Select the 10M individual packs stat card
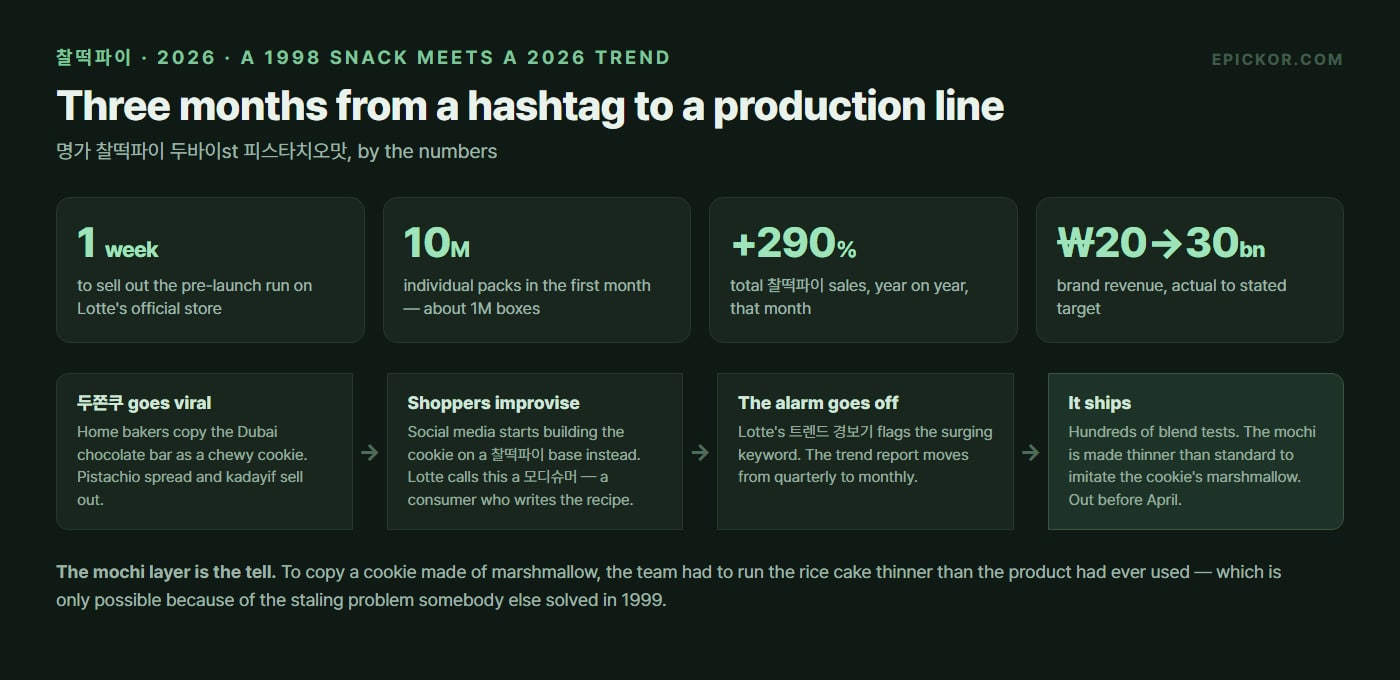 click(x=537, y=270)
